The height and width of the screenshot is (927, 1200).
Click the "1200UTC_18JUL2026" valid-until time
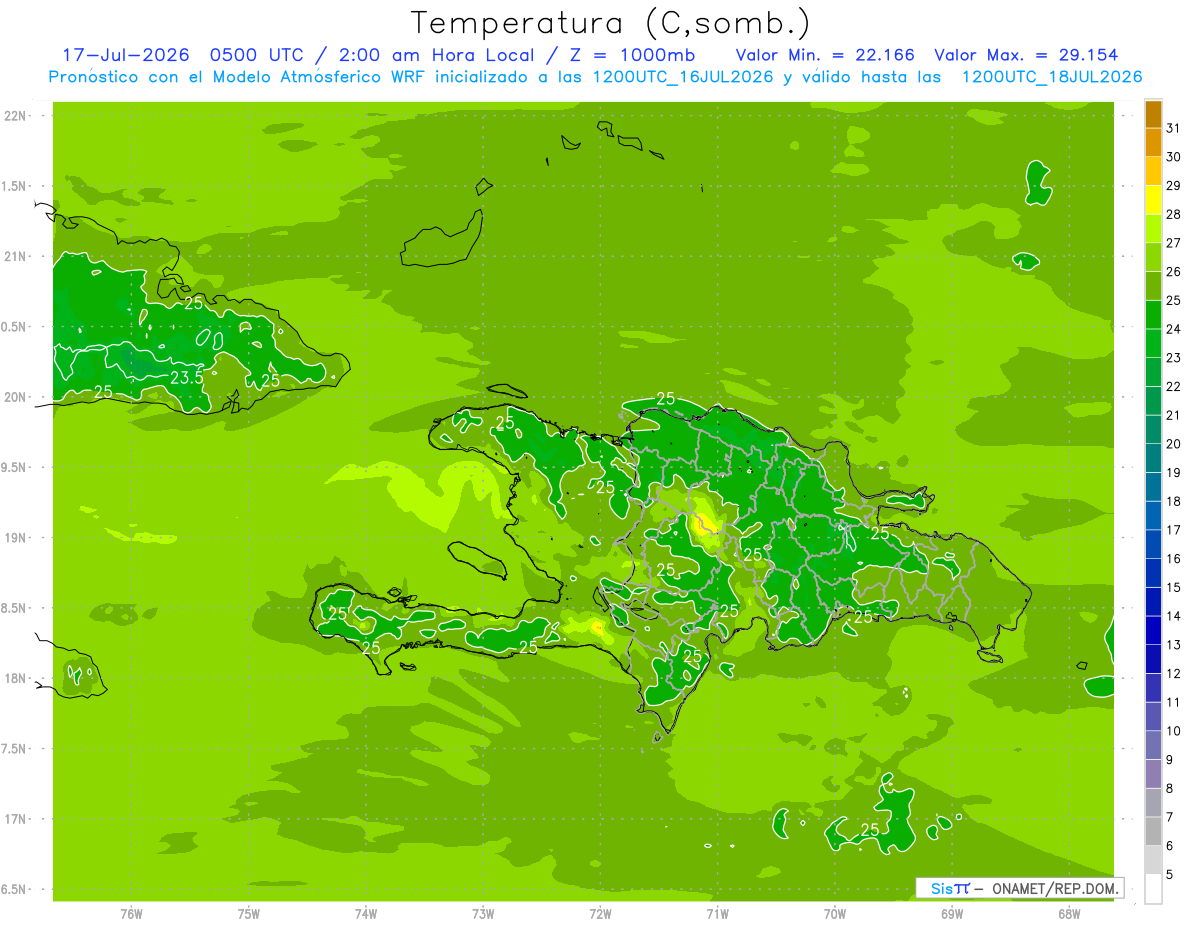pyautogui.click(x=1052, y=76)
